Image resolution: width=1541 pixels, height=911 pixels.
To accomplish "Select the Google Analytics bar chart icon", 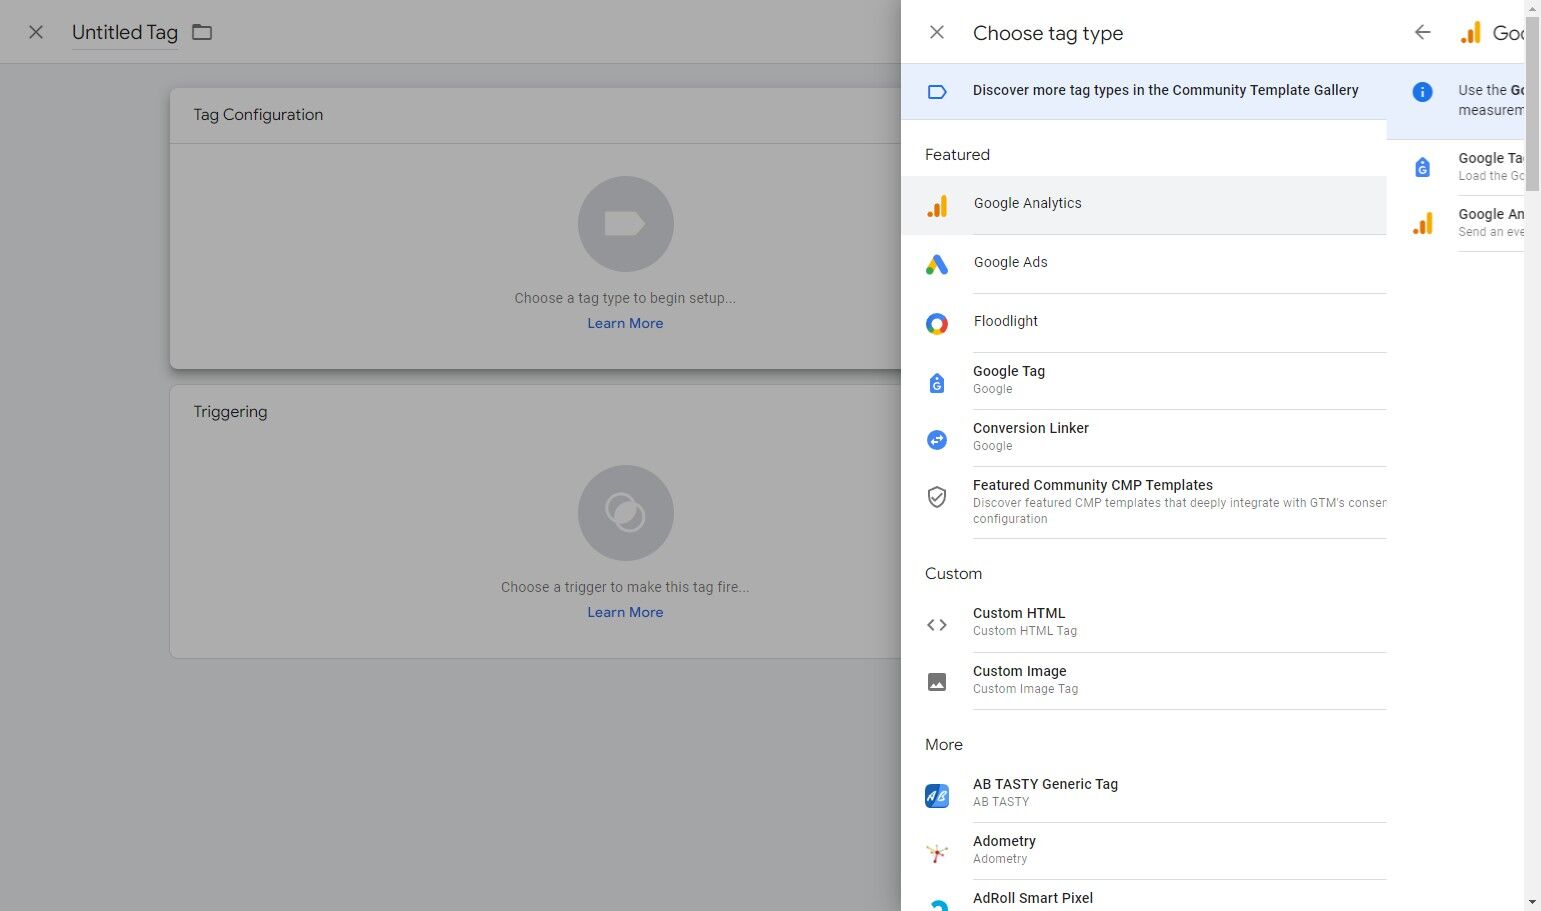I will tap(937, 206).
